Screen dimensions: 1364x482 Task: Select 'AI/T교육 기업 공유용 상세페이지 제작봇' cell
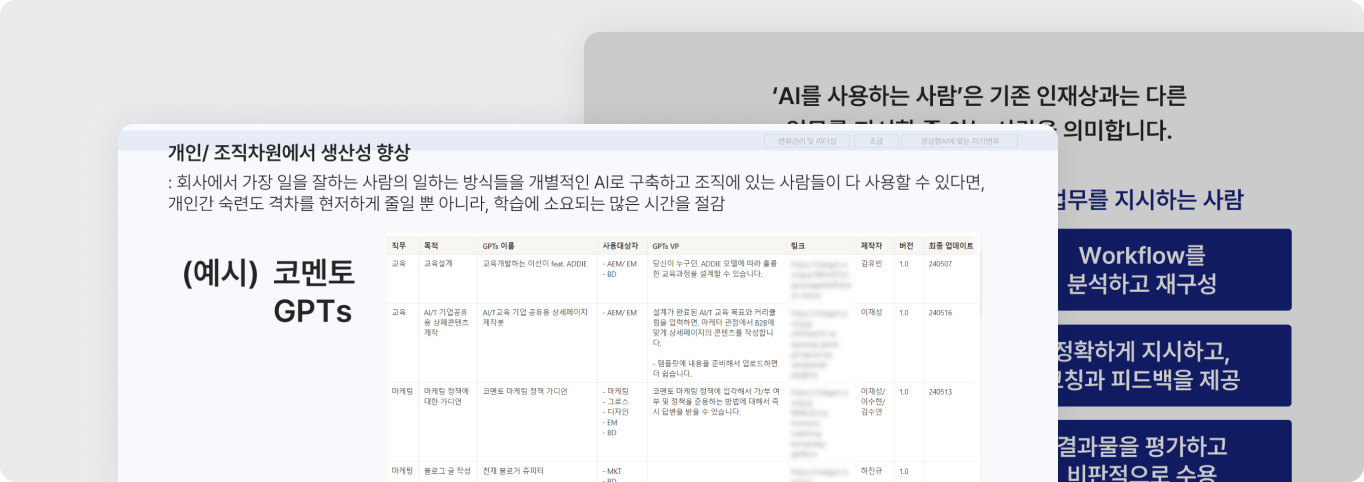pyautogui.click(x=534, y=317)
